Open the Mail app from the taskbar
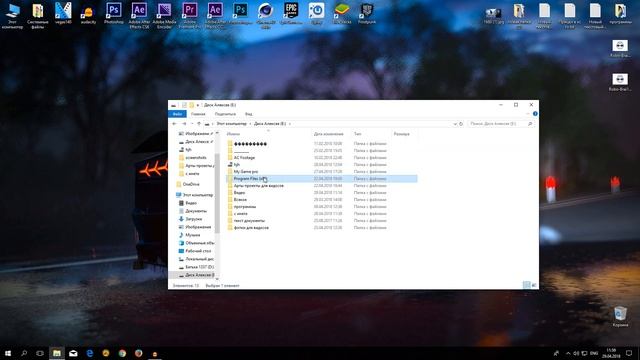 pyautogui.click(x=73, y=353)
